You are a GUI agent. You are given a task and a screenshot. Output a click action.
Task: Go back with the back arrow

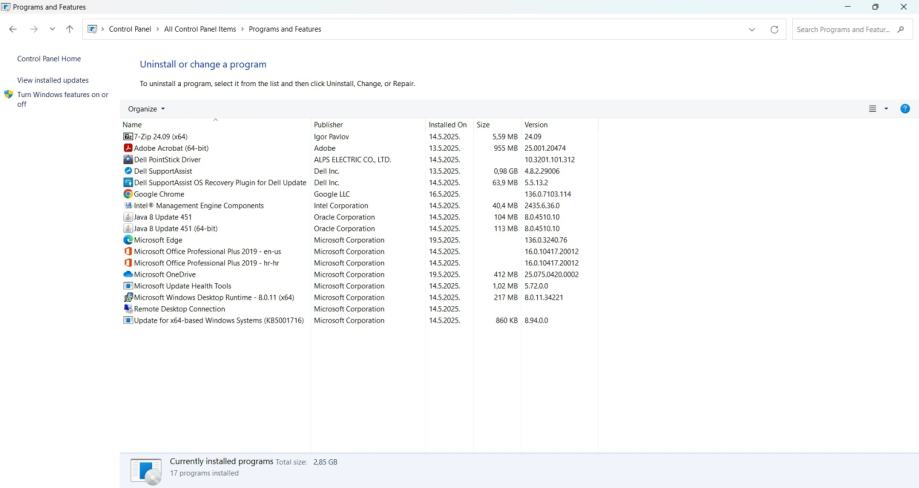pos(13,29)
